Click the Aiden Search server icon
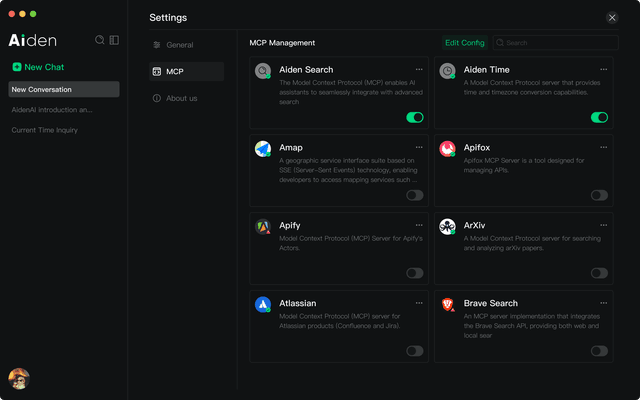Image resolution: width=640 pixels, height=400 pixels. (263, 71)
